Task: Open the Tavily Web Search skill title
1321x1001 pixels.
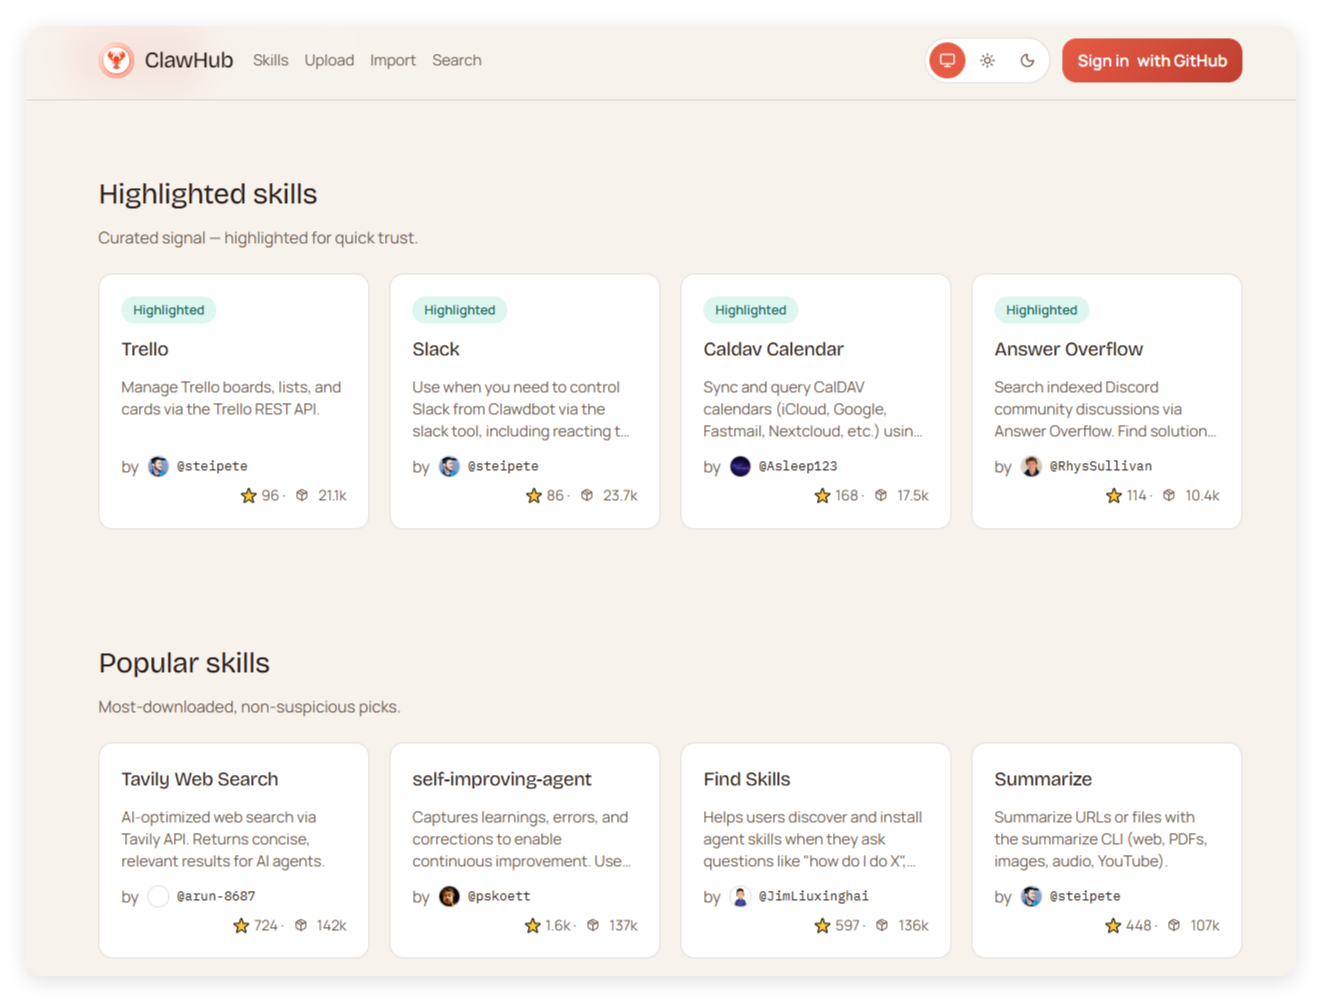Action: tap(200, 779)
